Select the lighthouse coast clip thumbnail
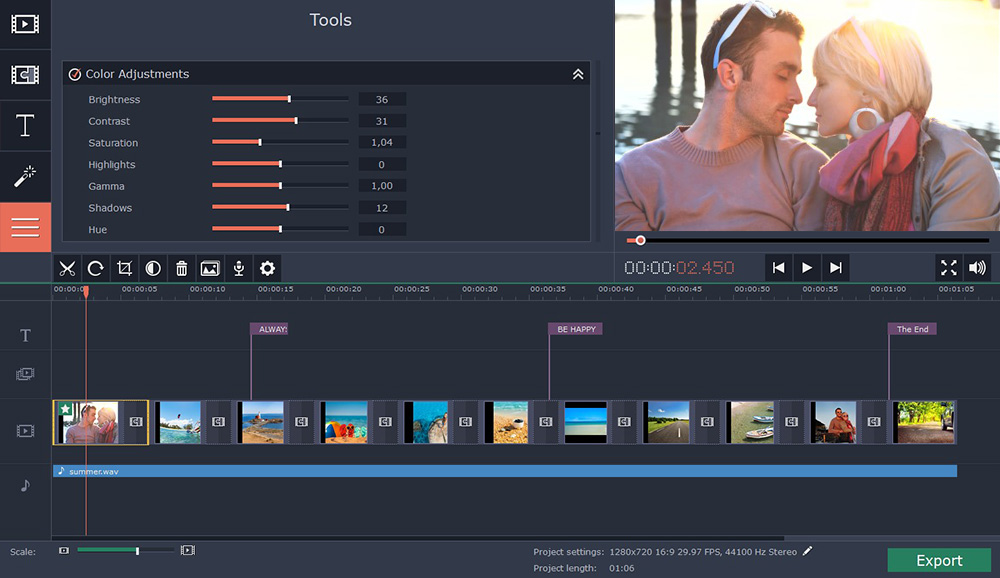This screenshot has width=1000, height=578. point(261,422)
